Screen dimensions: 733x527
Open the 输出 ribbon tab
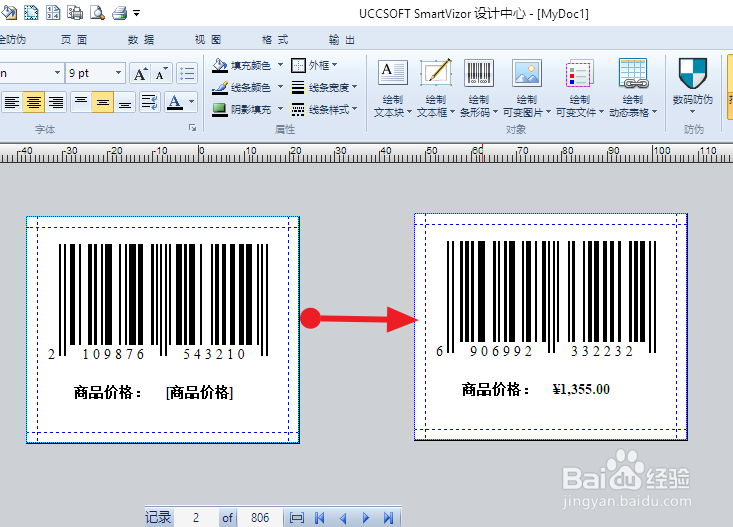click(342, 40)
